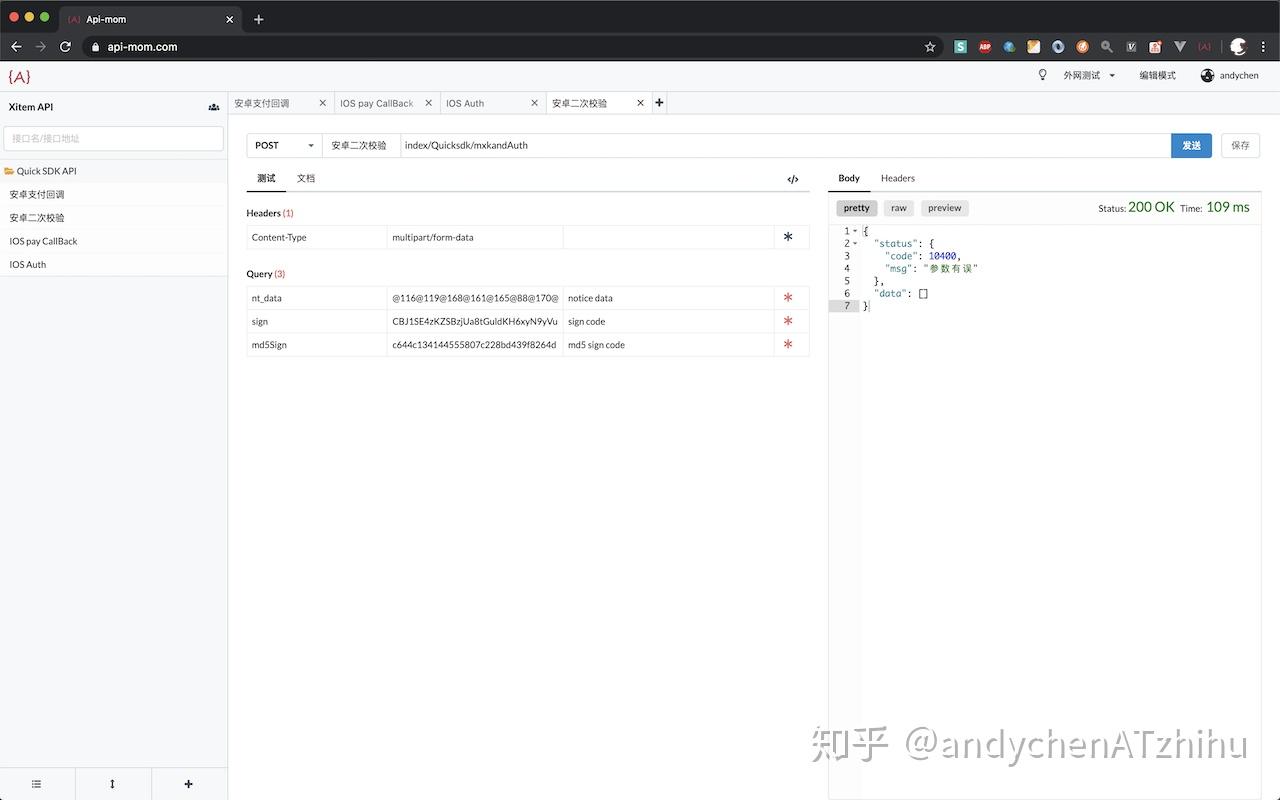Toggle required asterisk for md5Sign parameter
Screen dimensions: 1280x800
pos(788,345)
